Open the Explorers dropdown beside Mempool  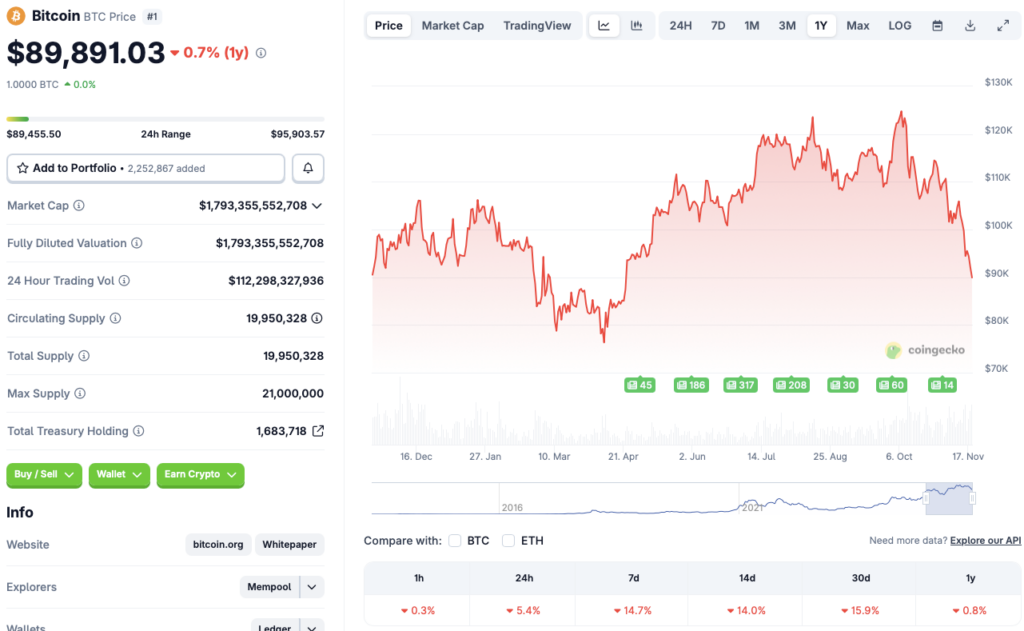point(310,587)
